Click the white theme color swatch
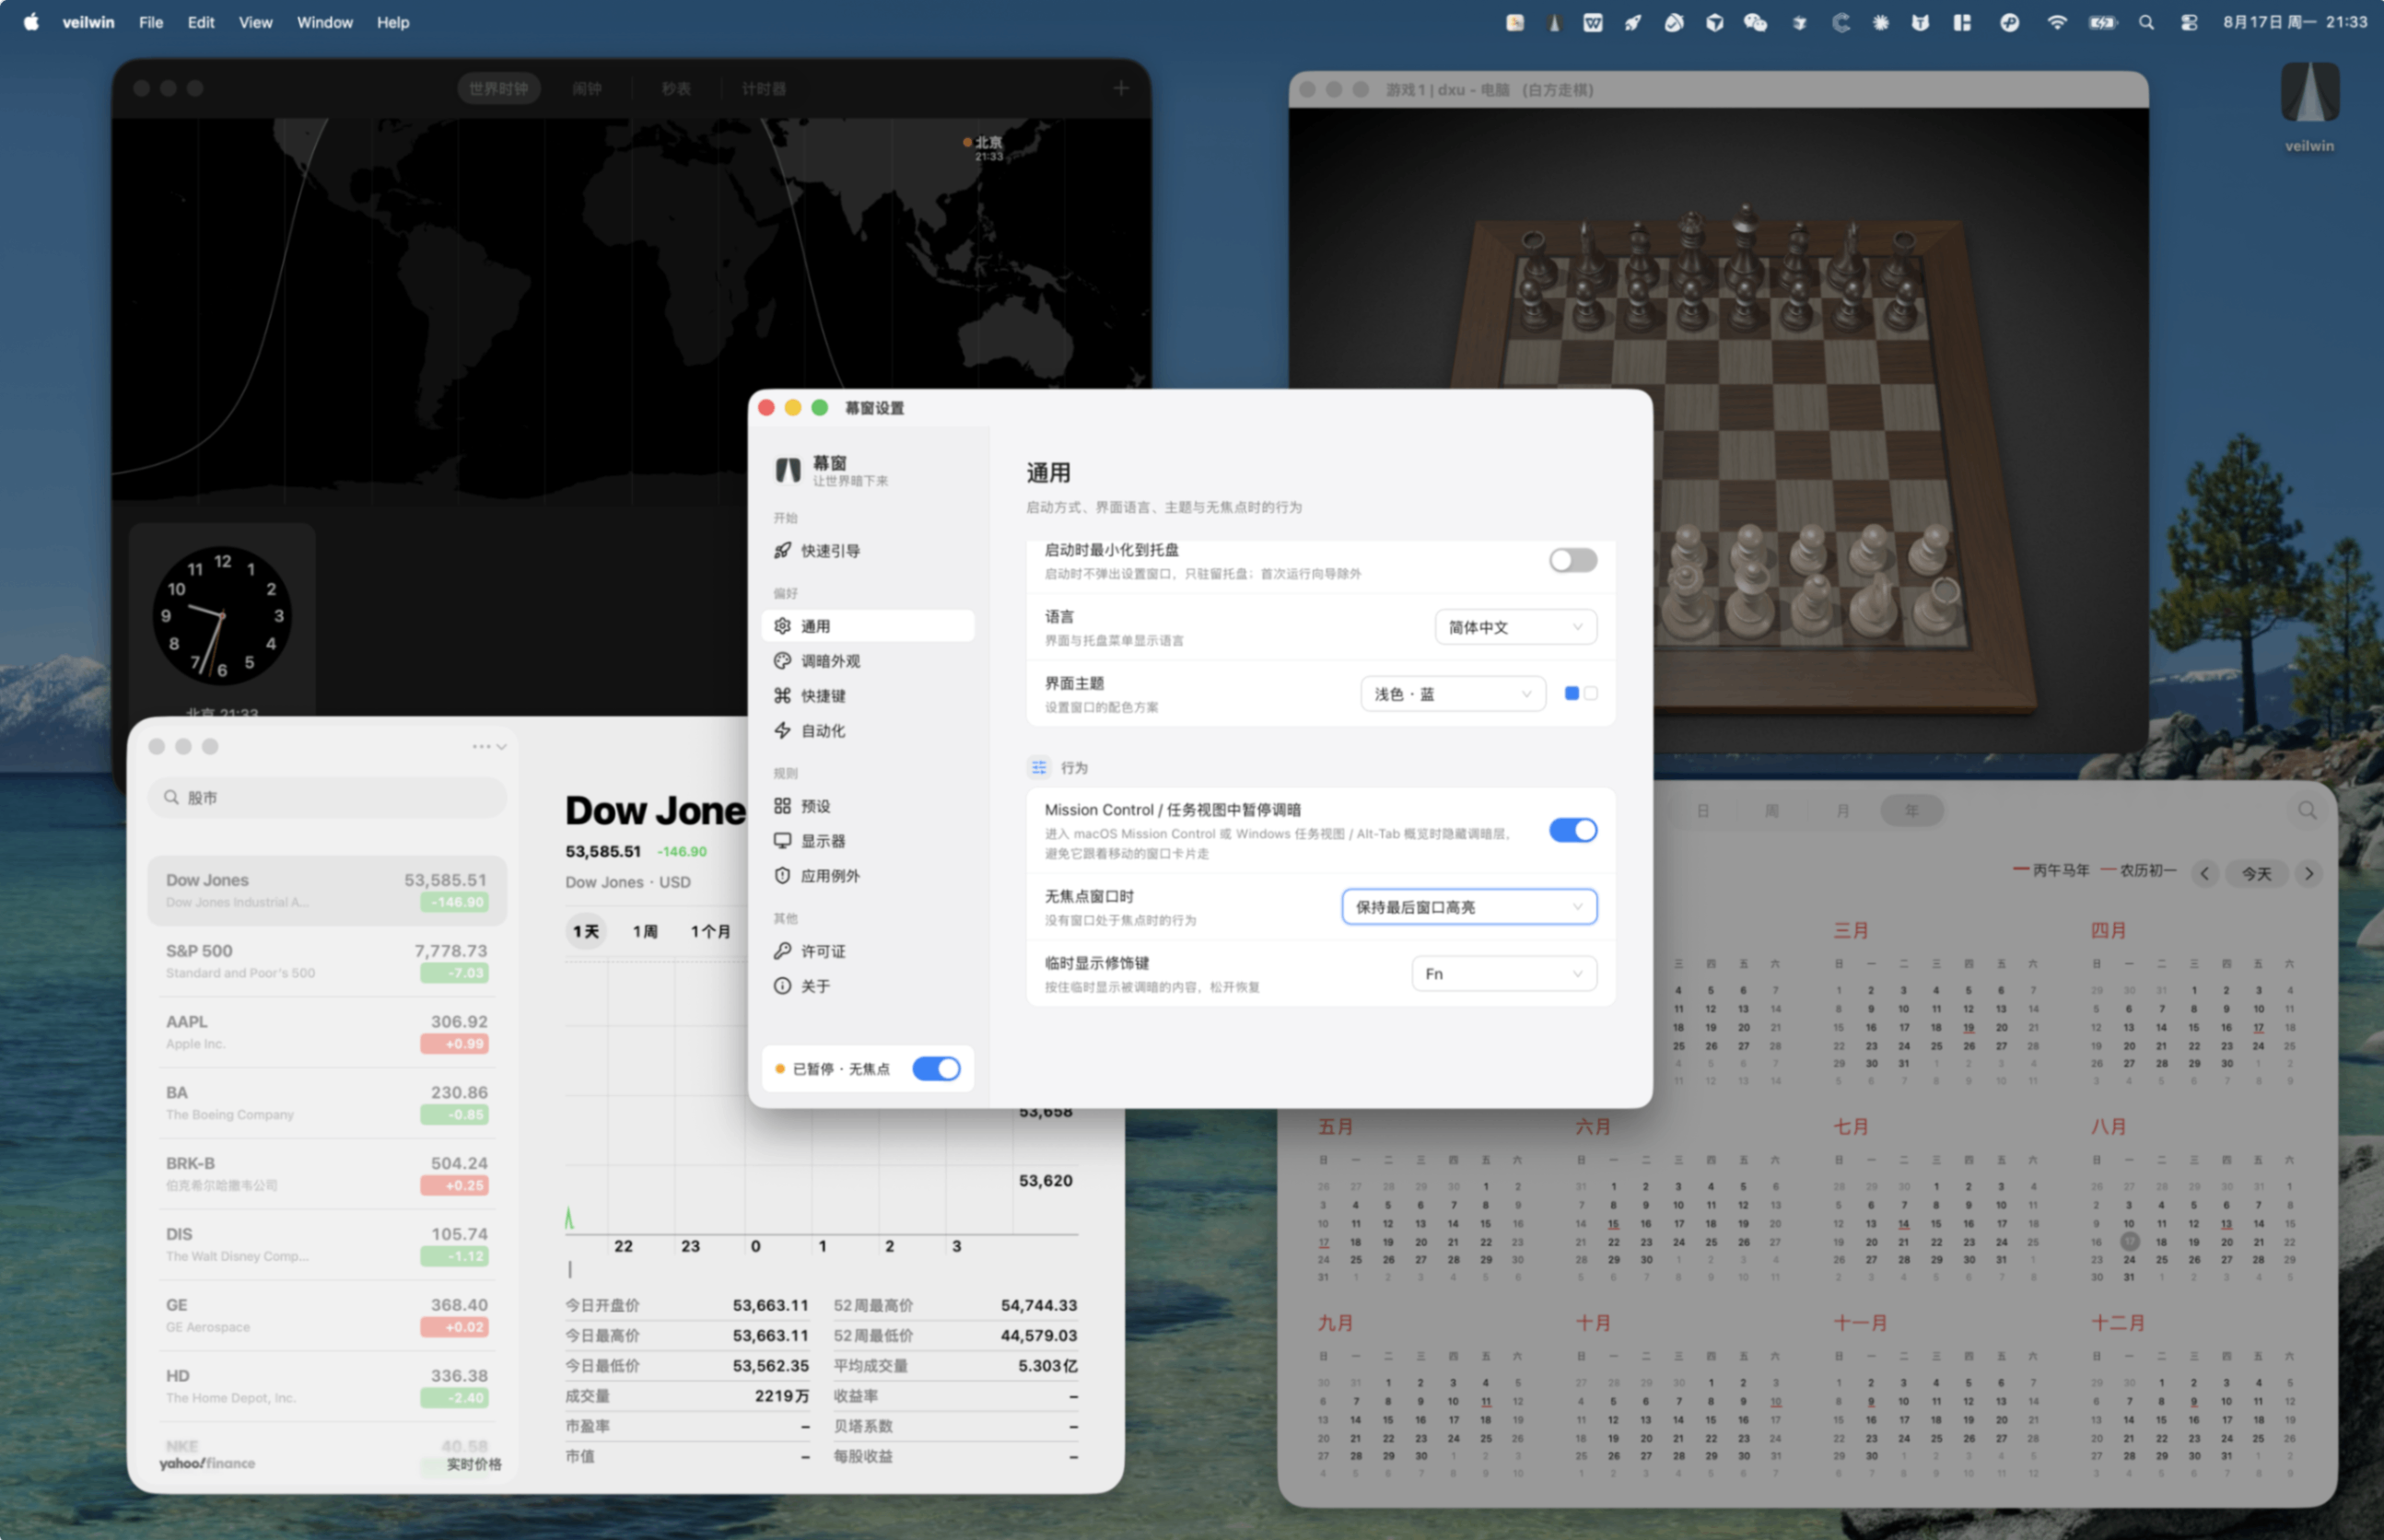Screen dimensions: 2384x1540 tap(1590, 693)
